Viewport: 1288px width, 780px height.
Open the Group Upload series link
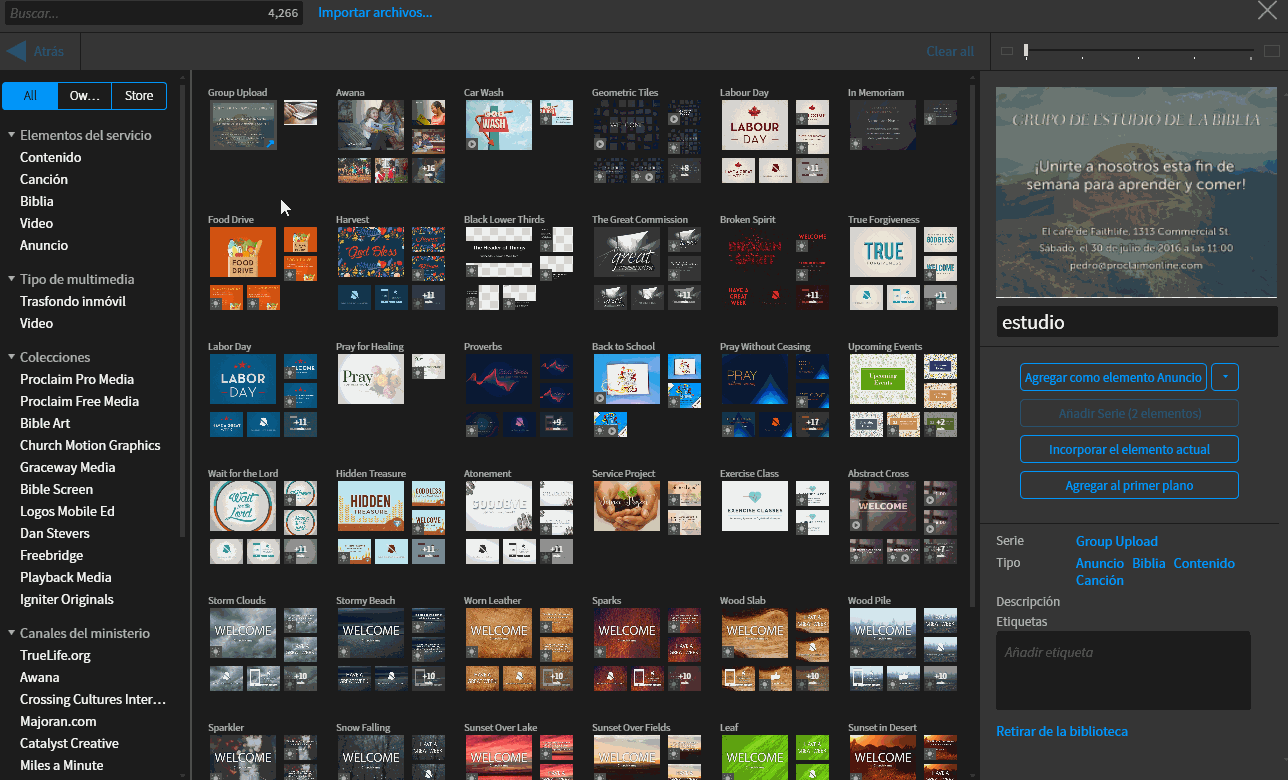pos(1117,541)
